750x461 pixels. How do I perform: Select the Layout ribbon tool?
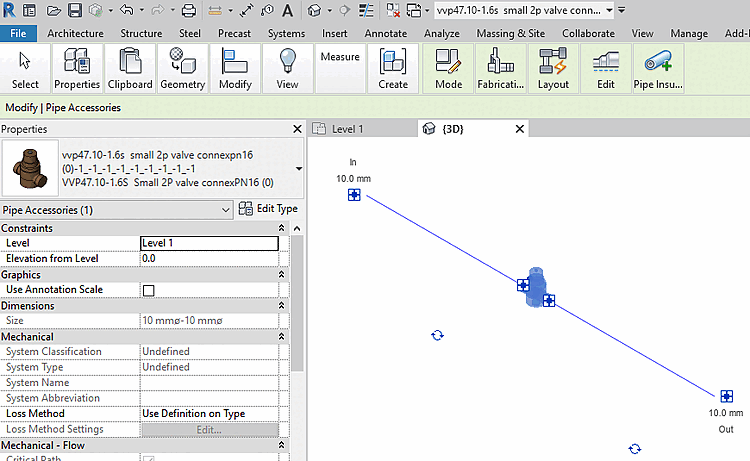(x=553, y=68)
